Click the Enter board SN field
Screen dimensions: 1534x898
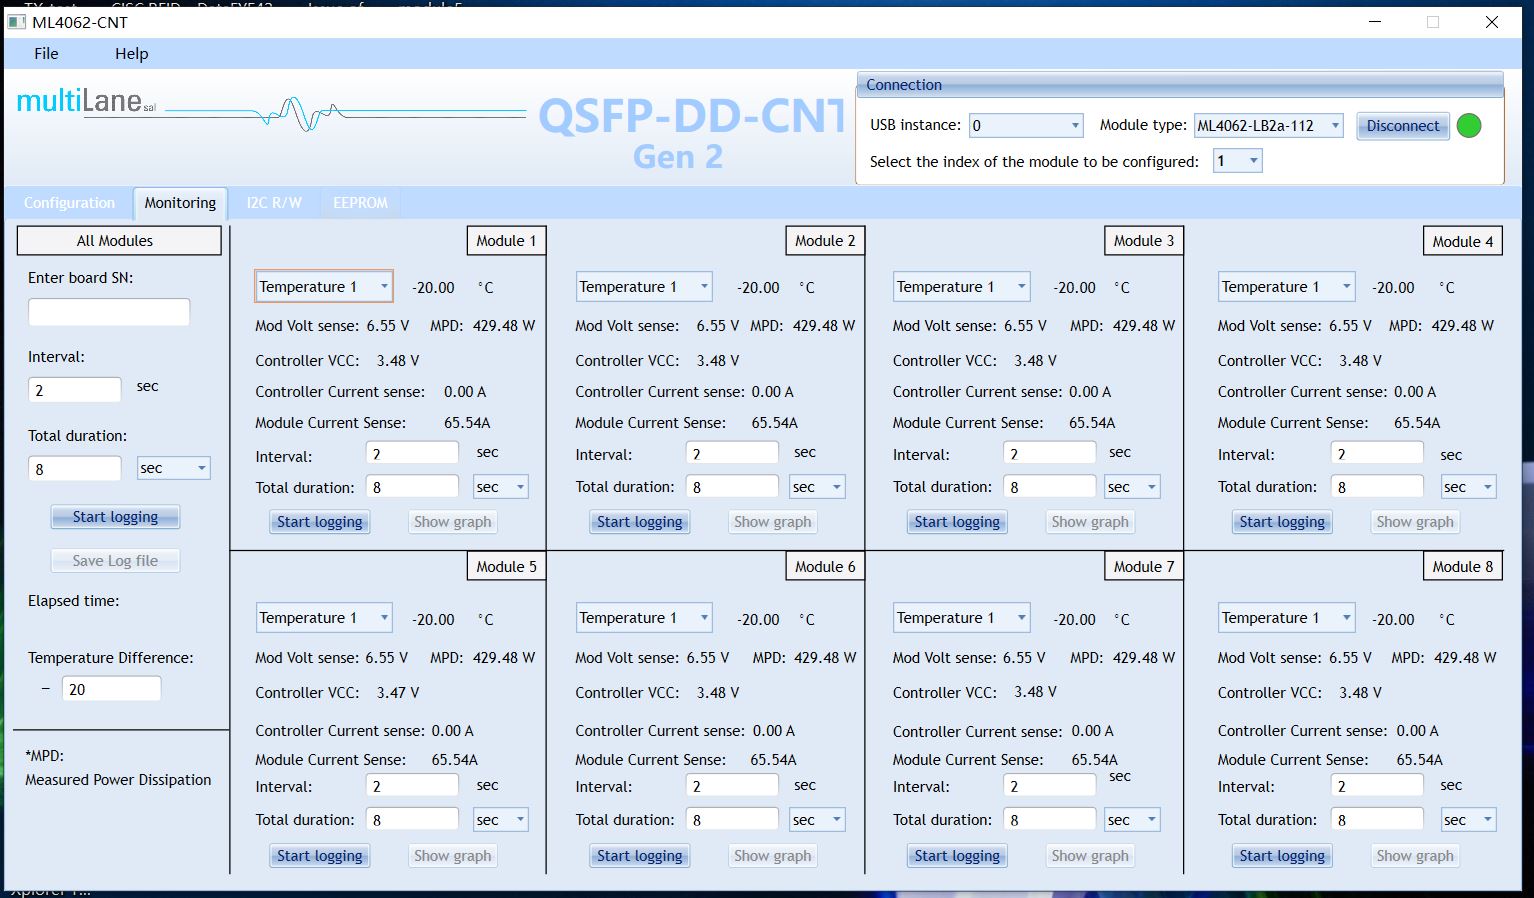click(109, 312)
